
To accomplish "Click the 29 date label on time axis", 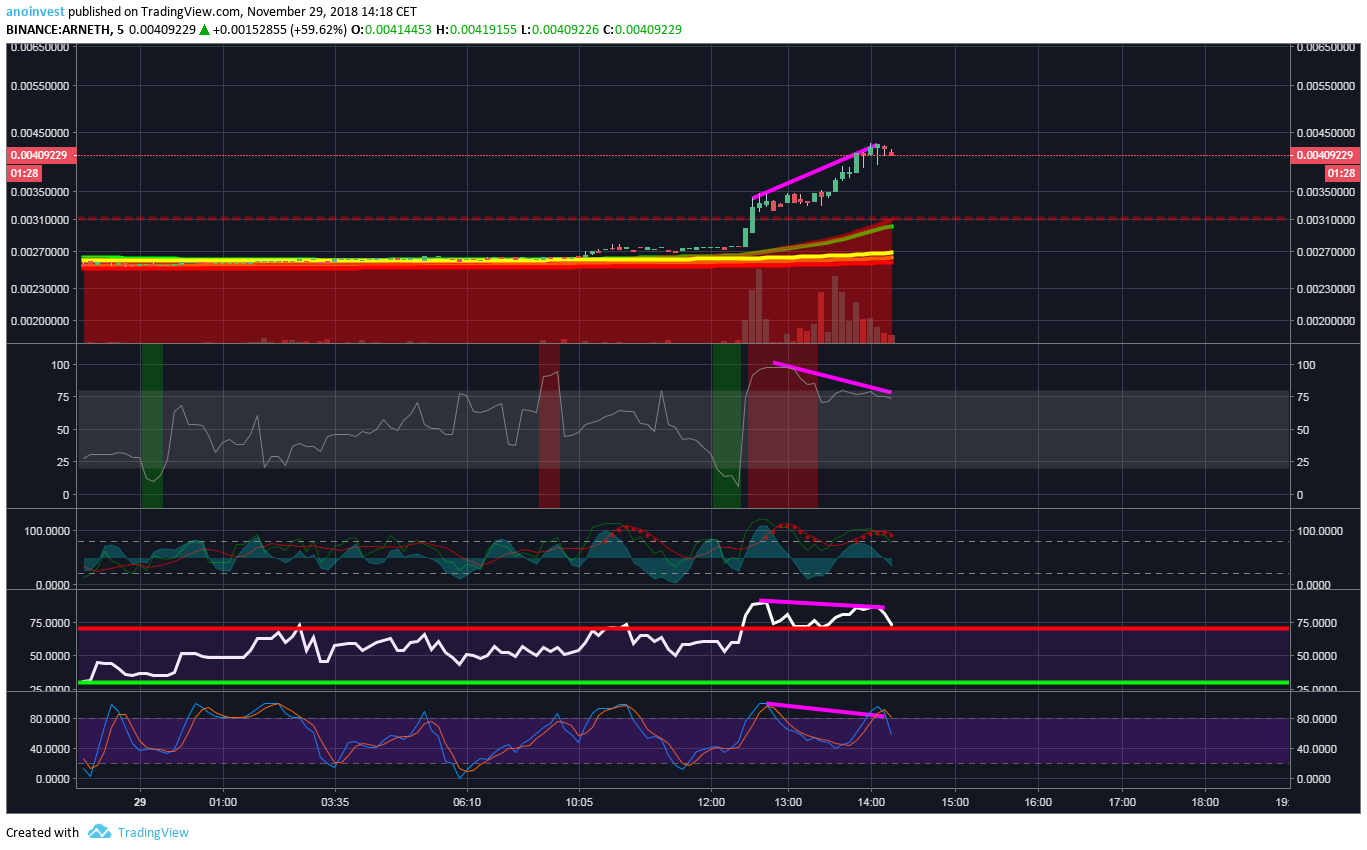I will tap(141, 802).
